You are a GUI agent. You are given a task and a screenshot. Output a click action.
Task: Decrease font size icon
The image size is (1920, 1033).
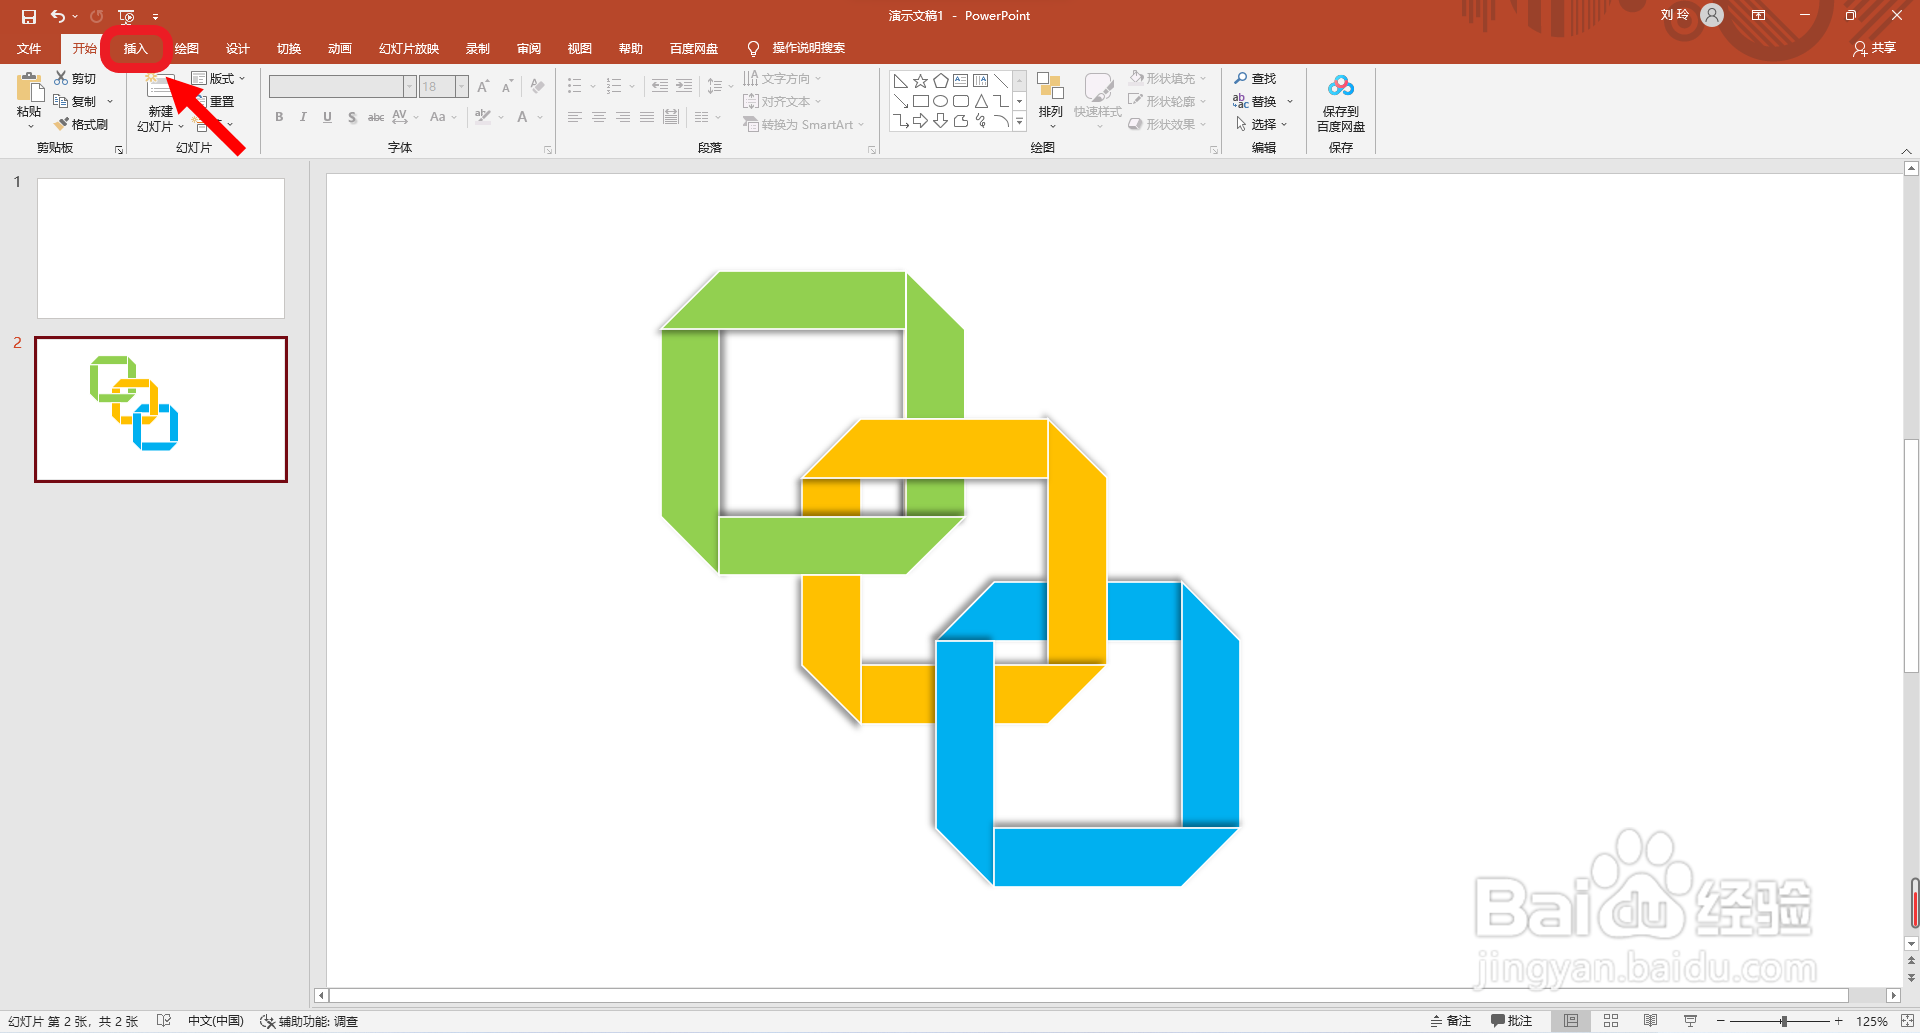click(507, 87)
